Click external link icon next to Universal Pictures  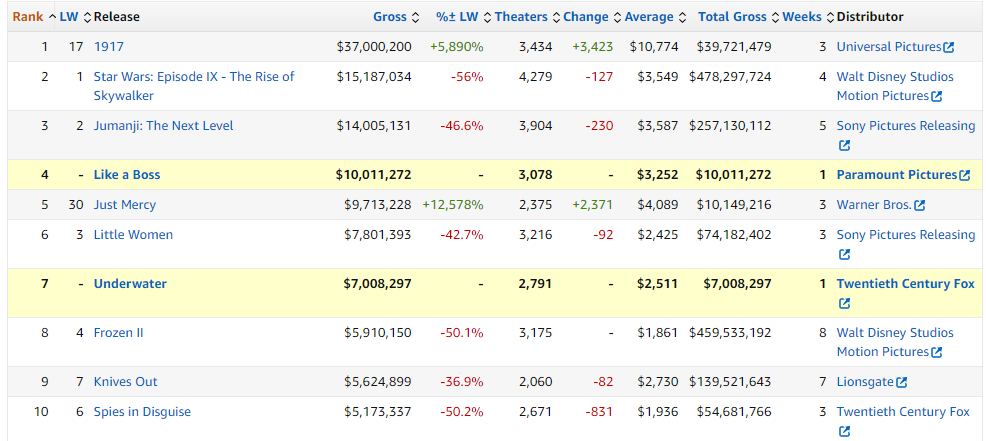[x=949, y=47]
